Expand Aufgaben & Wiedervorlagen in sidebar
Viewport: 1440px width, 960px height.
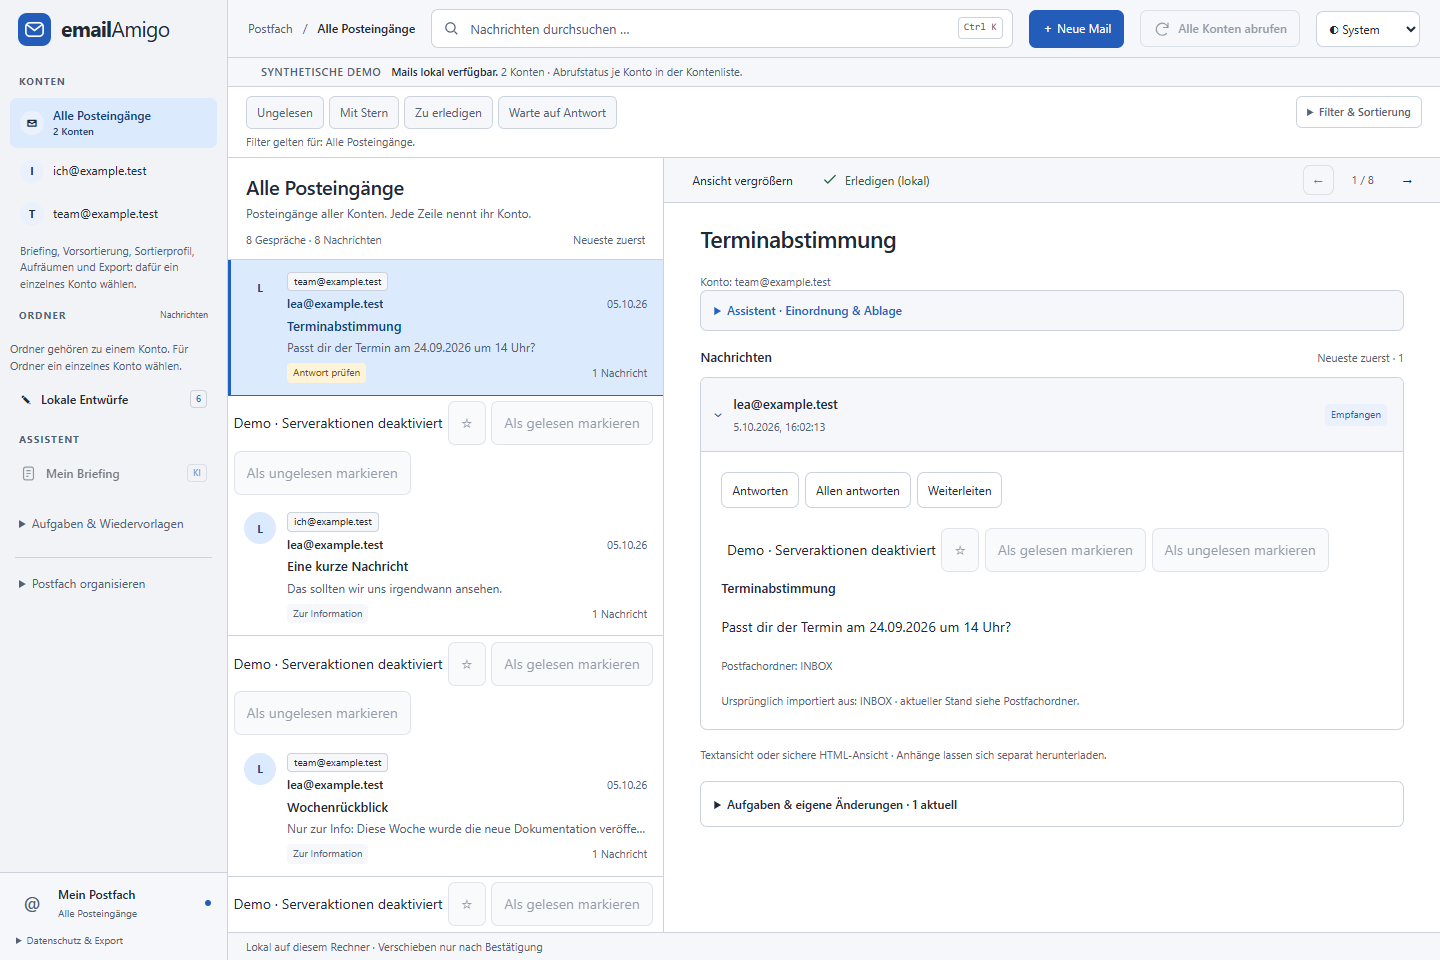[x=101, y=524]
